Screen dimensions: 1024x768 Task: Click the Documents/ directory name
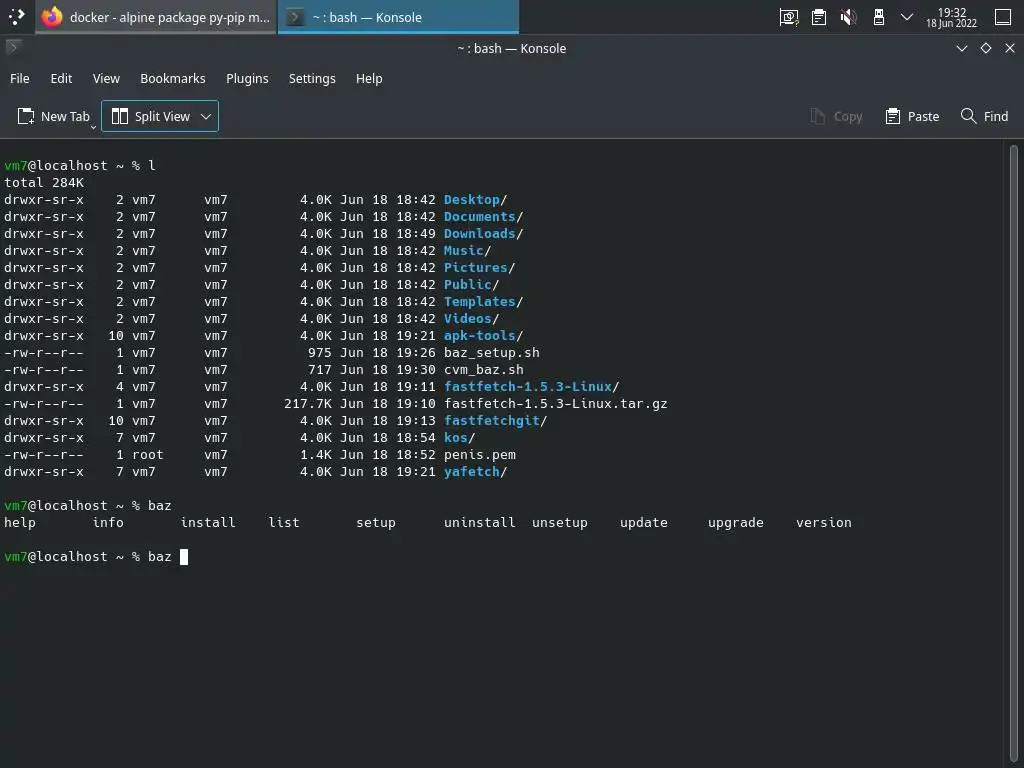[483, 217]
